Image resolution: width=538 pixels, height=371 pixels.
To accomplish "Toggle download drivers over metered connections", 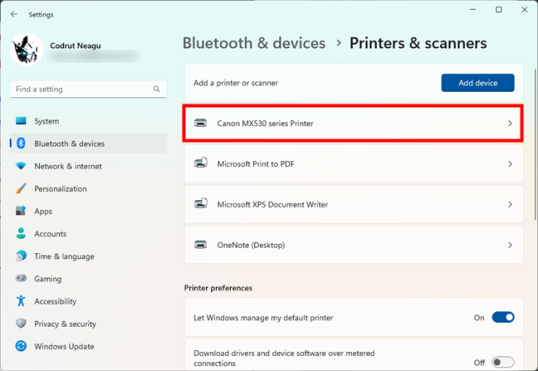I will (x=503, y=362).
